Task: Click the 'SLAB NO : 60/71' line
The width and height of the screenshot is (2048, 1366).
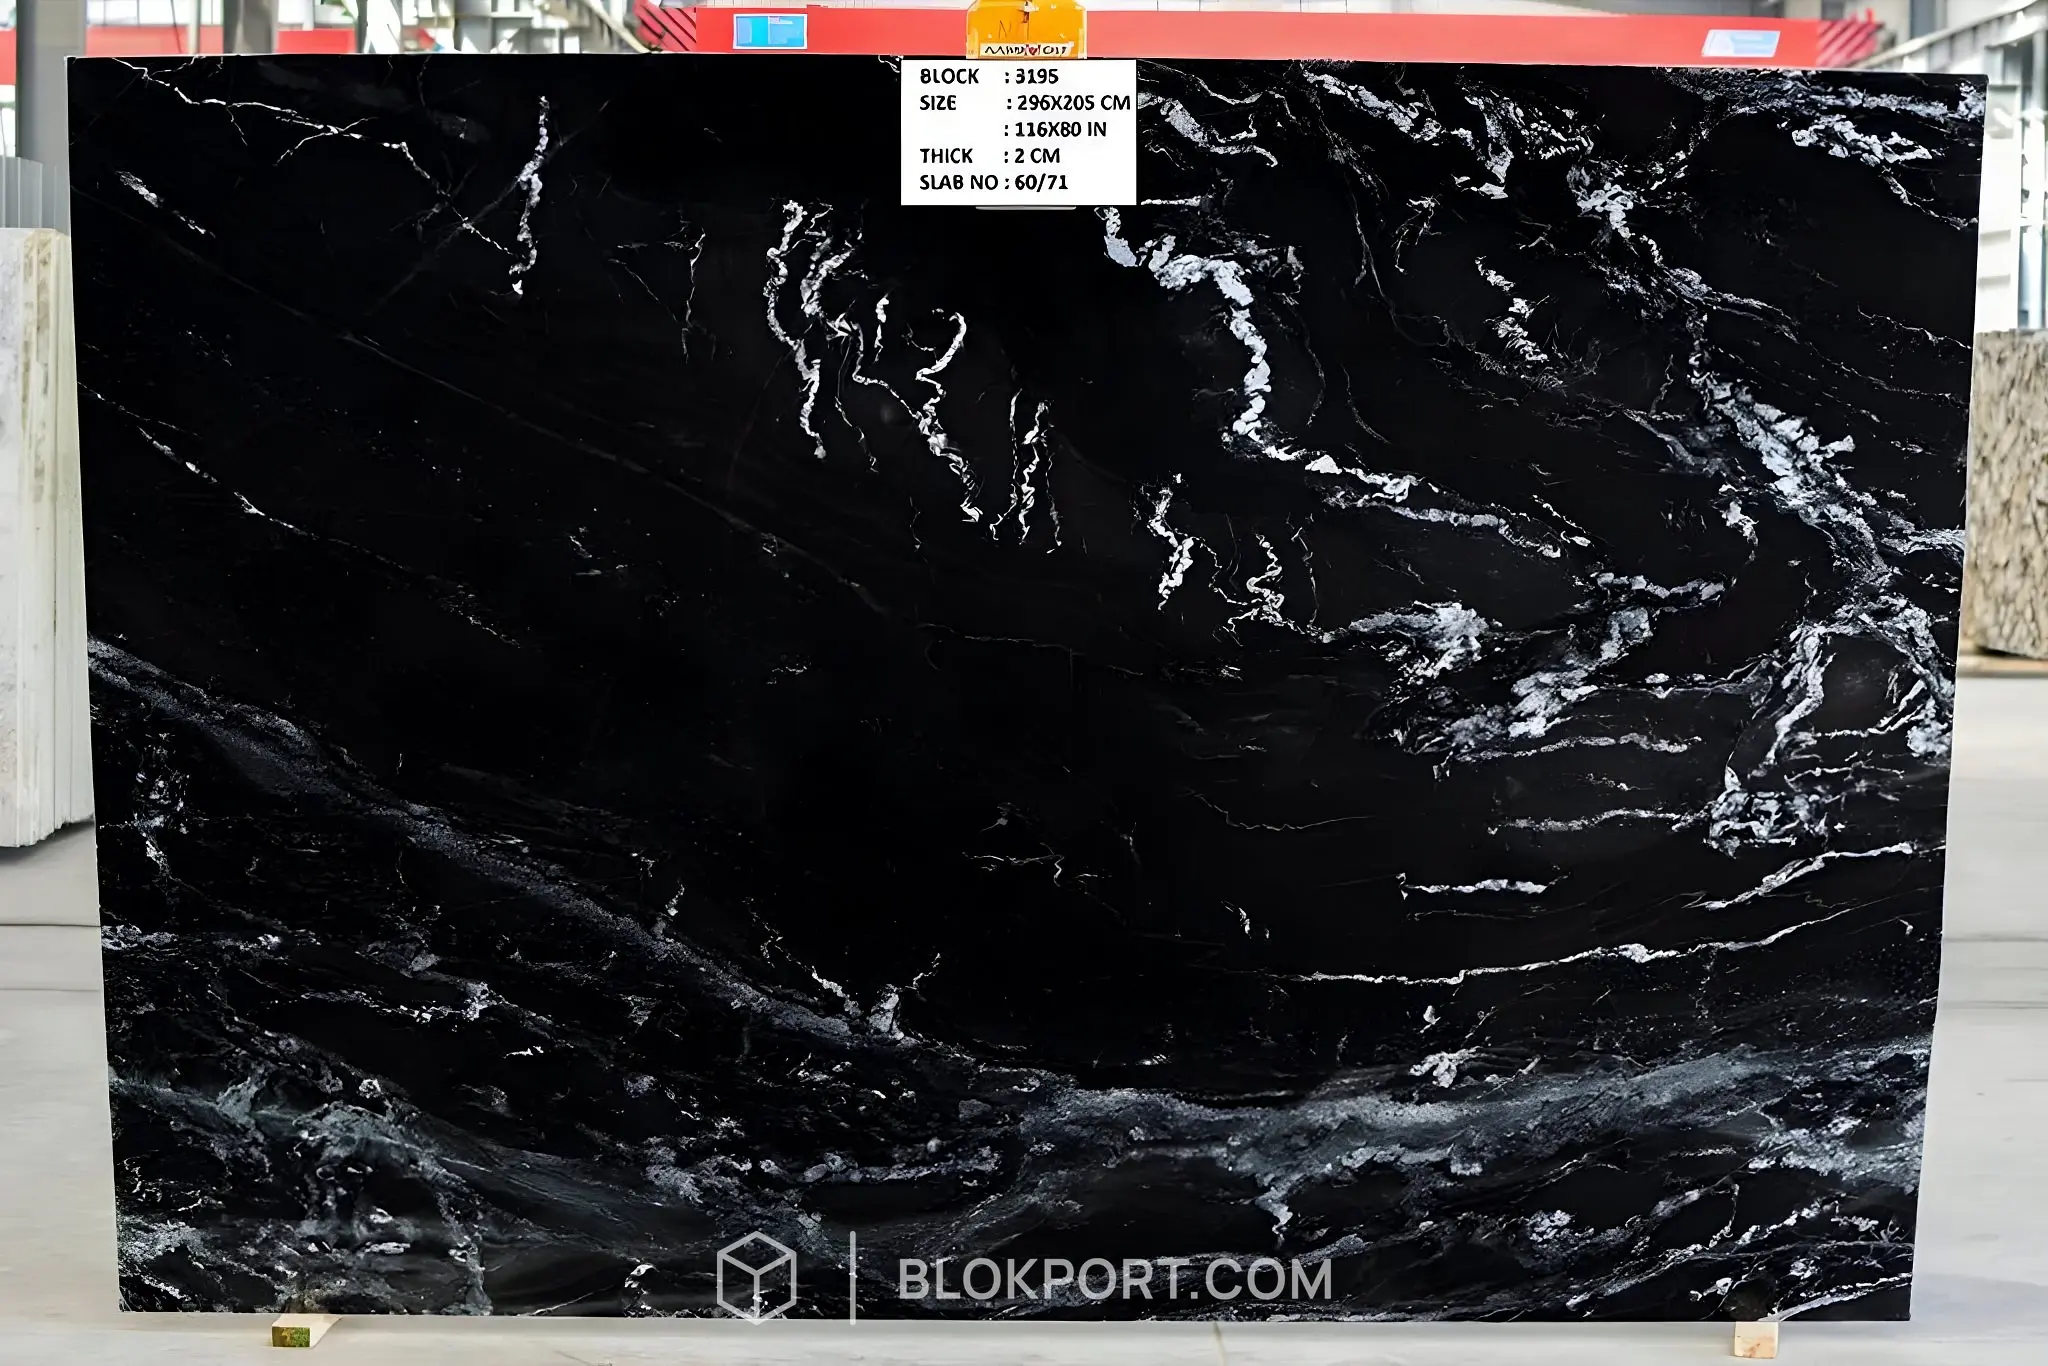Action: (x=994, y=182)
